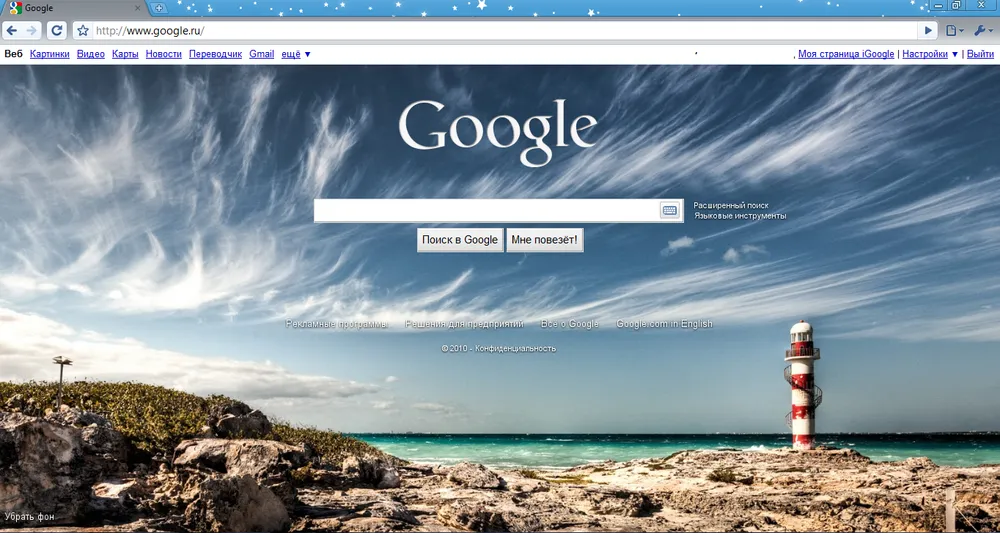Screen dimensions: 1000x533
Task: Bookmark this page using the star icon
Action: [83, 31]
